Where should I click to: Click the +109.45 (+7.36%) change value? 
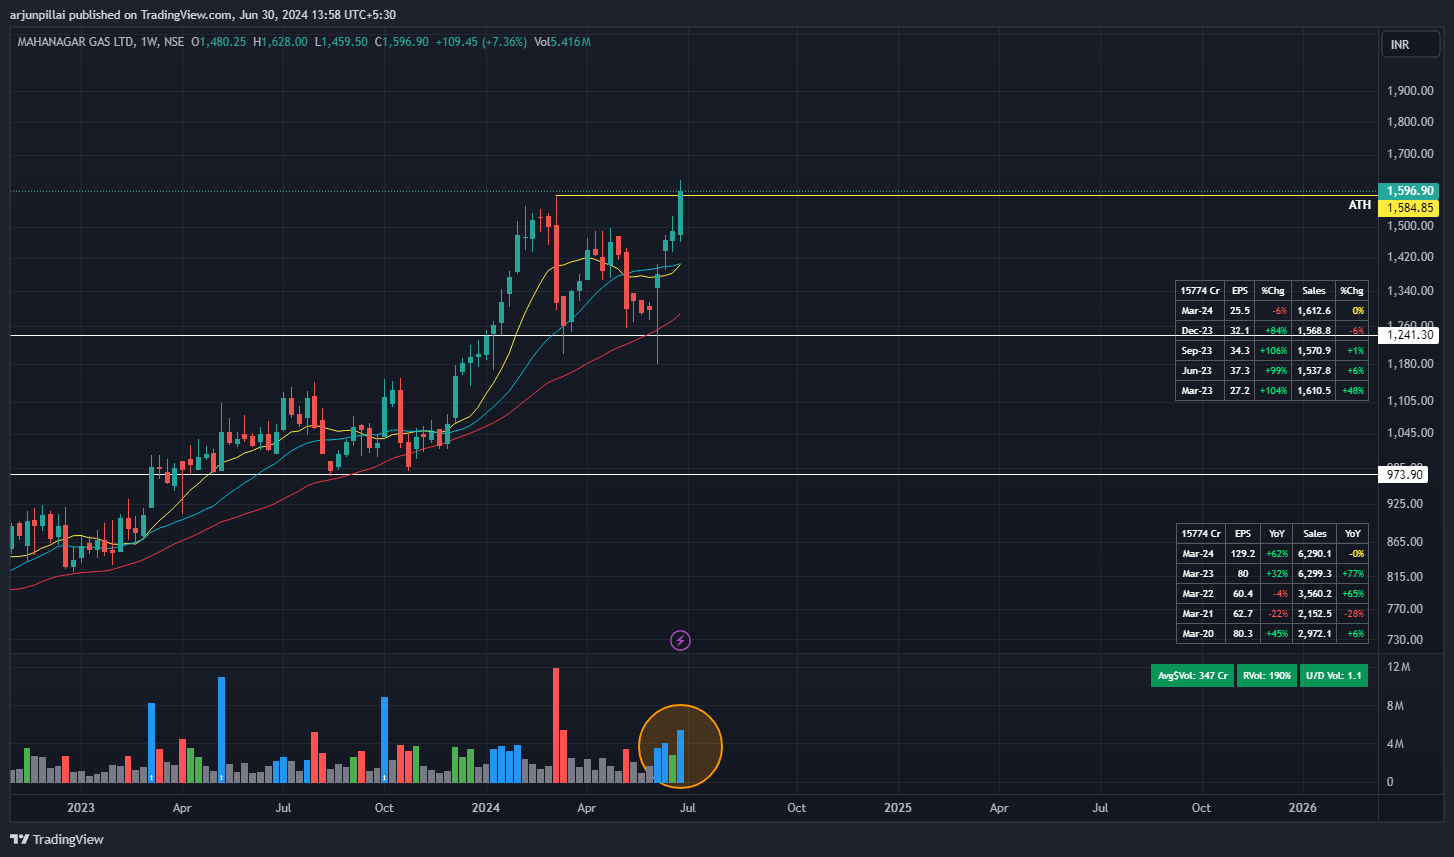[x=480, y=42]
